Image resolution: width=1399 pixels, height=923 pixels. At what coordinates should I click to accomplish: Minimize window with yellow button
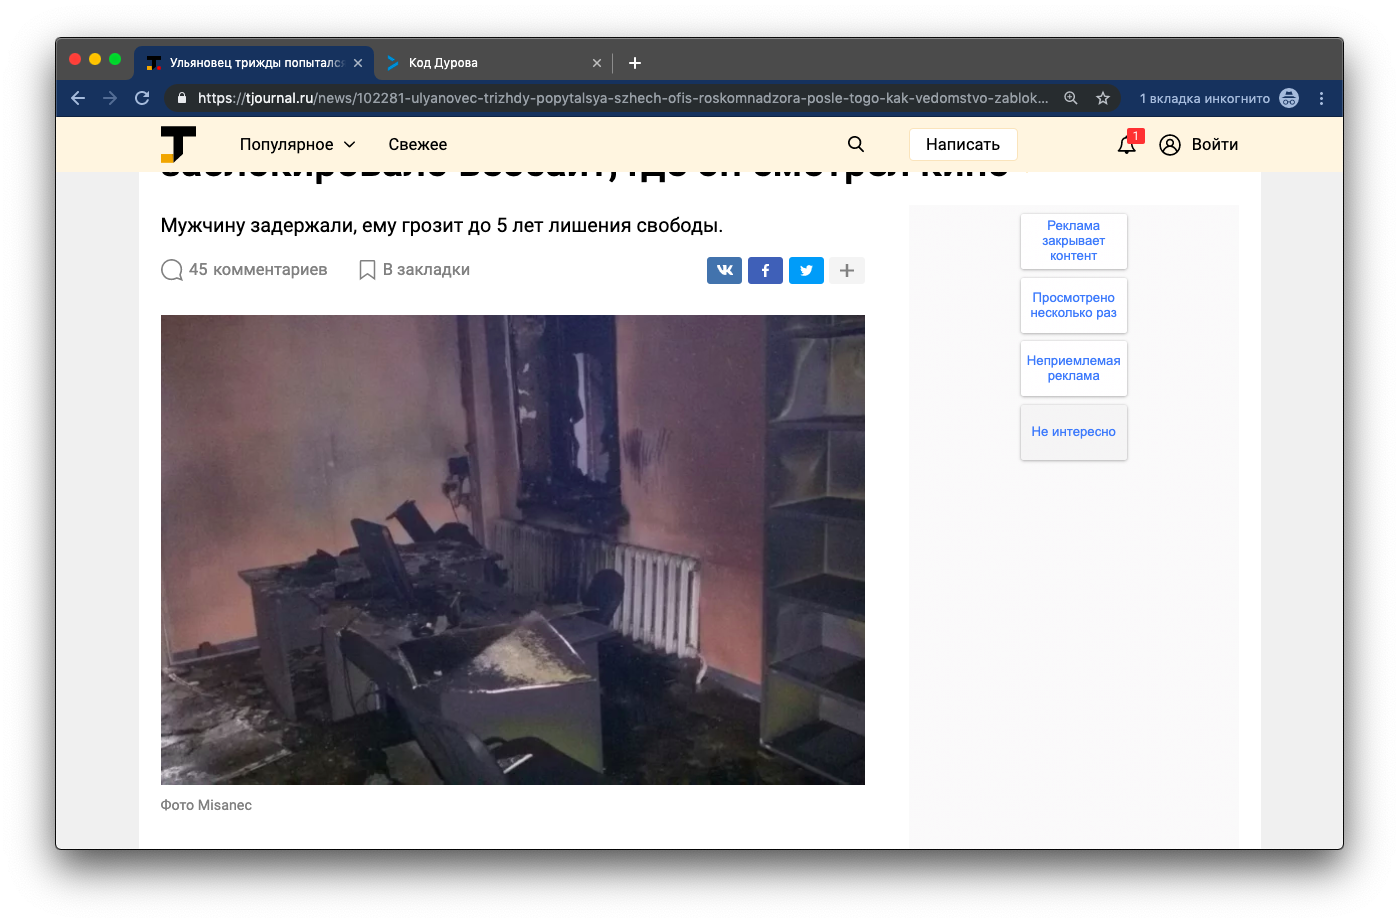(95, 59)
